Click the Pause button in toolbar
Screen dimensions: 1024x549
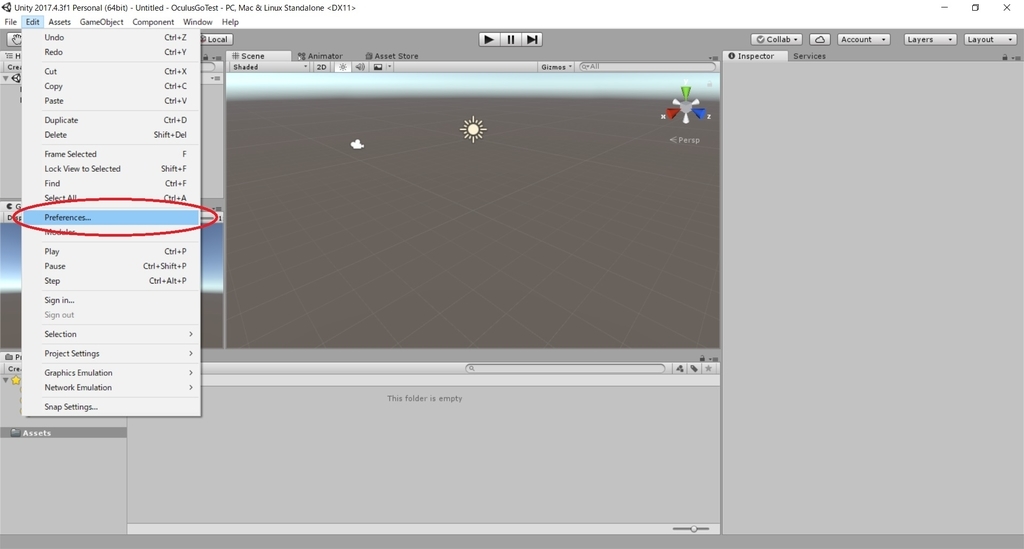[511, 39]
